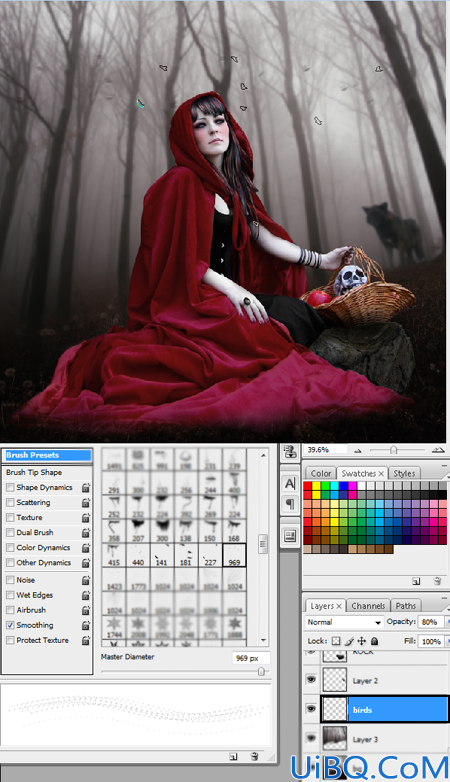Enable Protect Texture checkbox
The image size is (450, 782).
[x=10, y=639]
